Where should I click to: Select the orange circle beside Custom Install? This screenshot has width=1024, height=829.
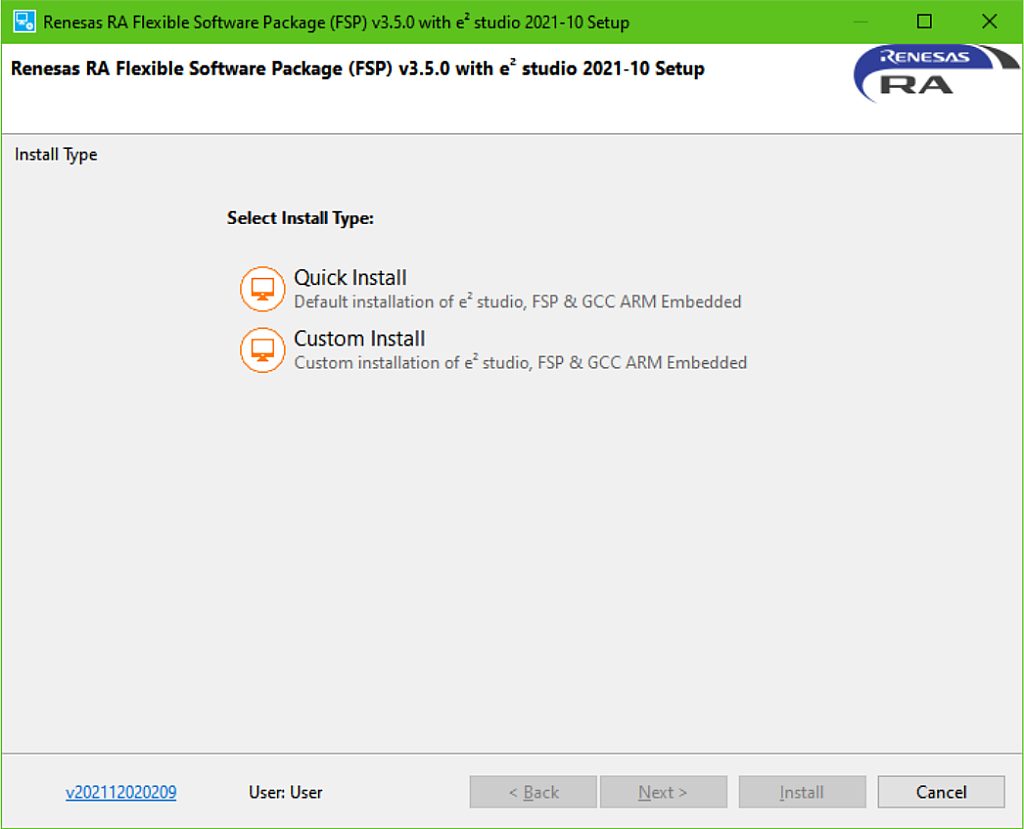coord(262,350)
